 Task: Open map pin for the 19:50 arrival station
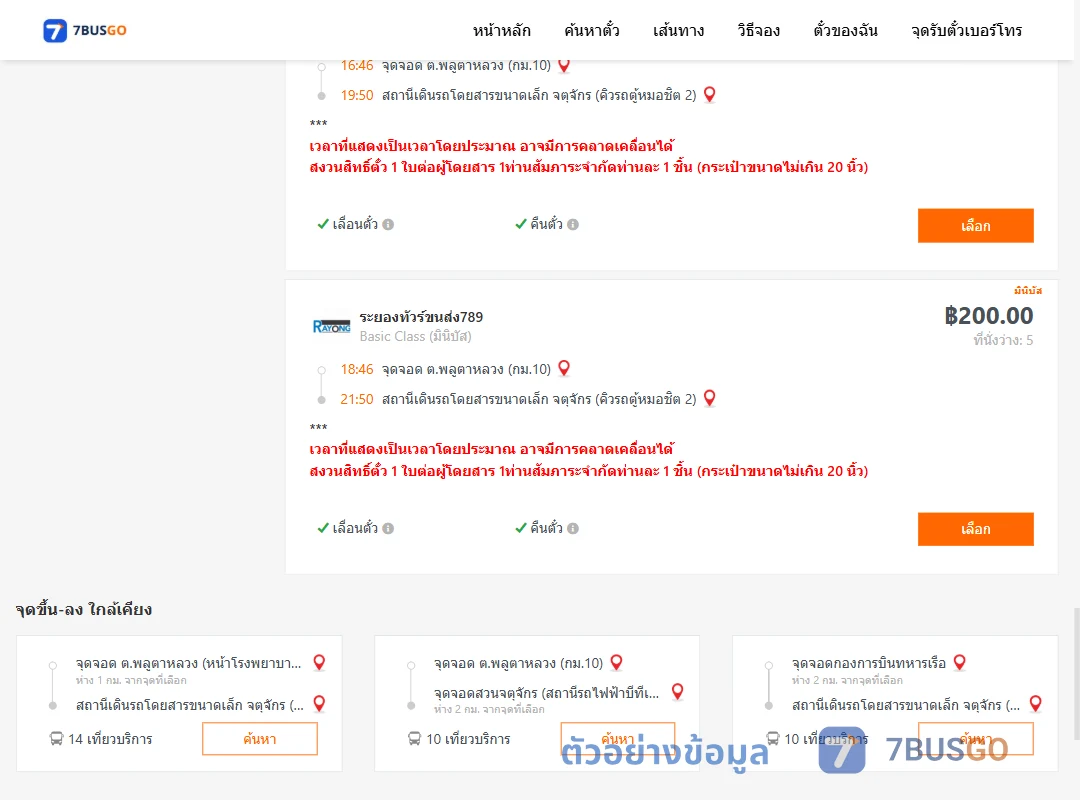click(x=709, y=94)
